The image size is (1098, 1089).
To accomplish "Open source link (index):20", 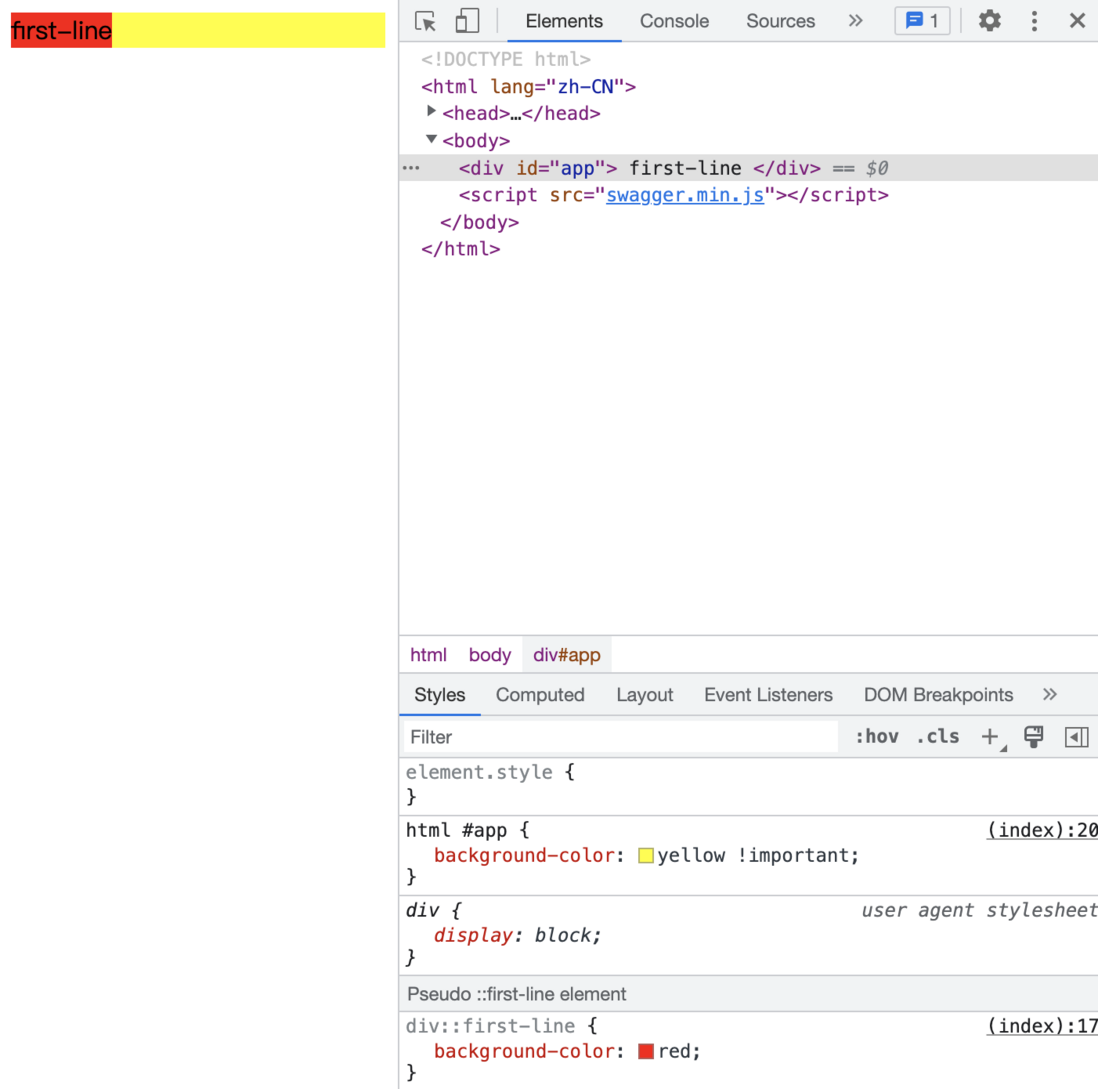I will [1042, 831].
